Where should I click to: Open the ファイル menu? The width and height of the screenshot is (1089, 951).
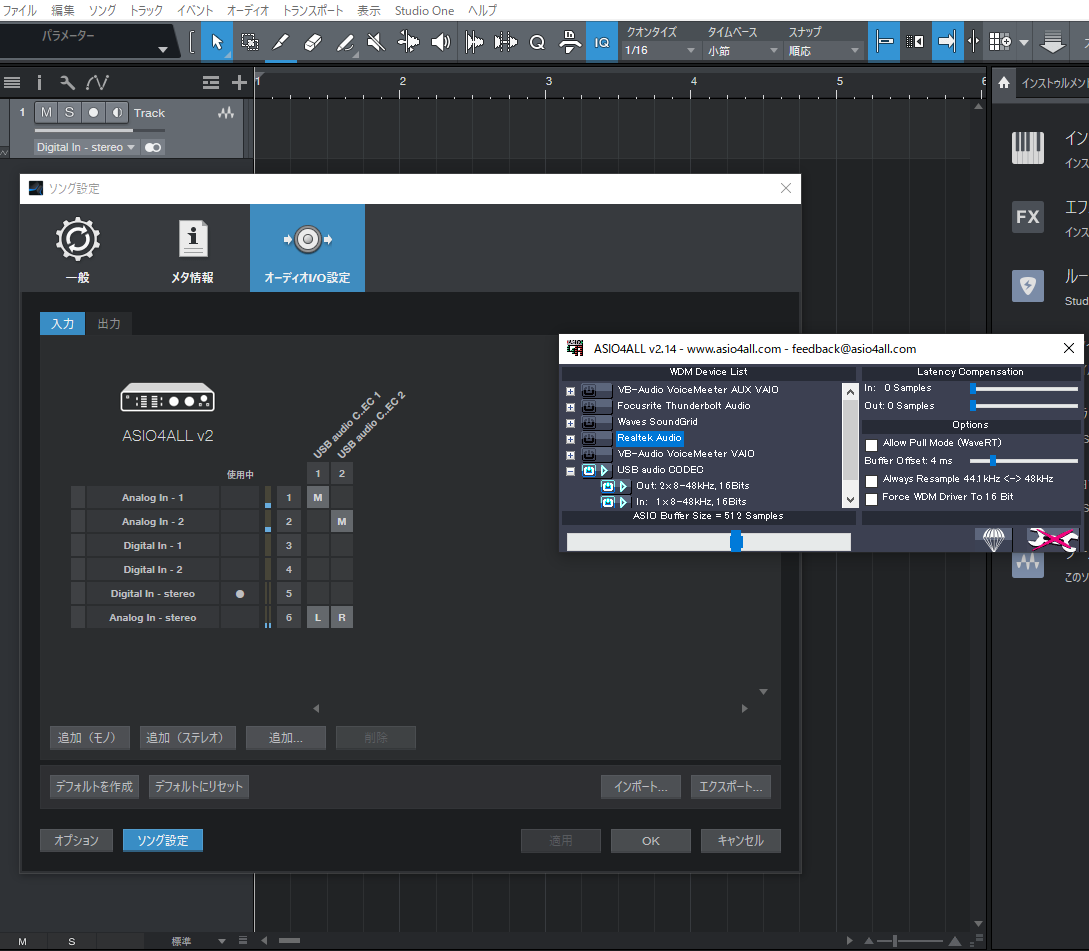coord(19,10)
